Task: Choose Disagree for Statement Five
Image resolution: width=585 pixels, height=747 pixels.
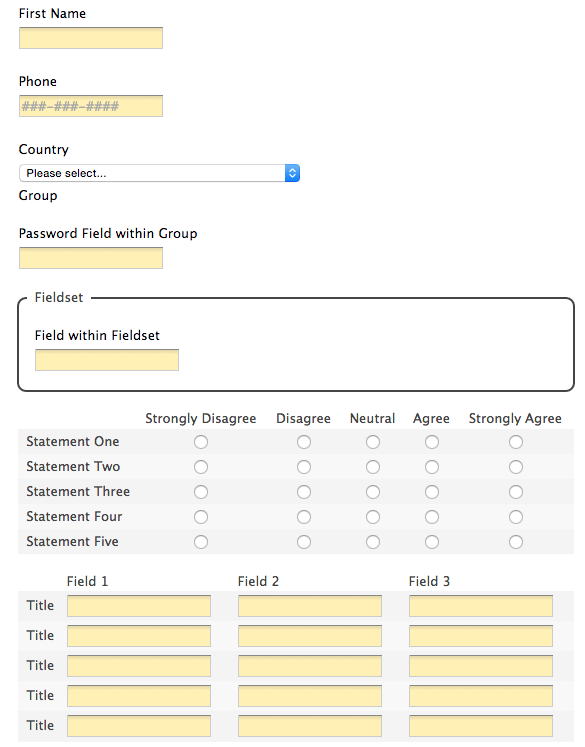Action: (x=304, y=542)
